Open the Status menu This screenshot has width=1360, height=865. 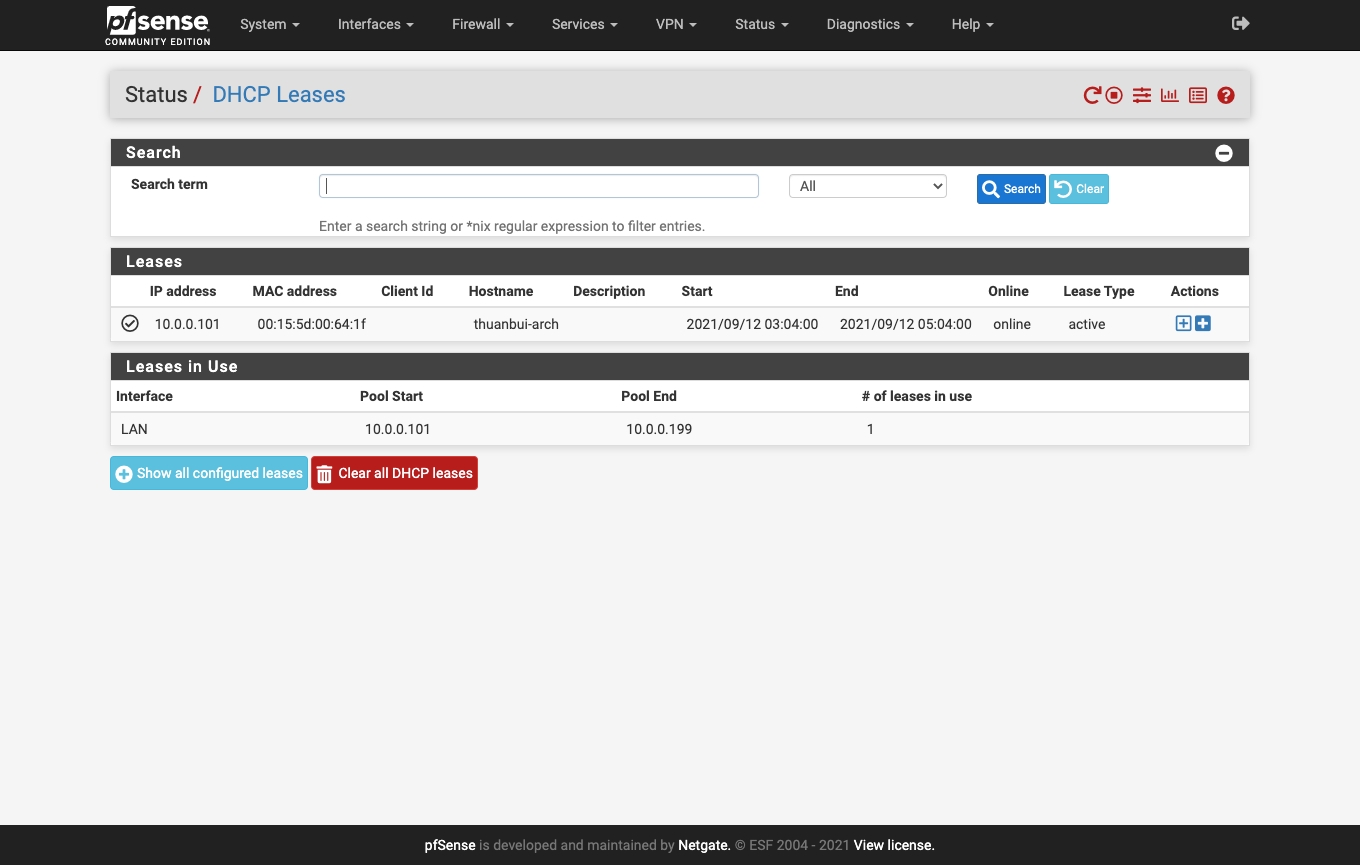tap(762, 24)
